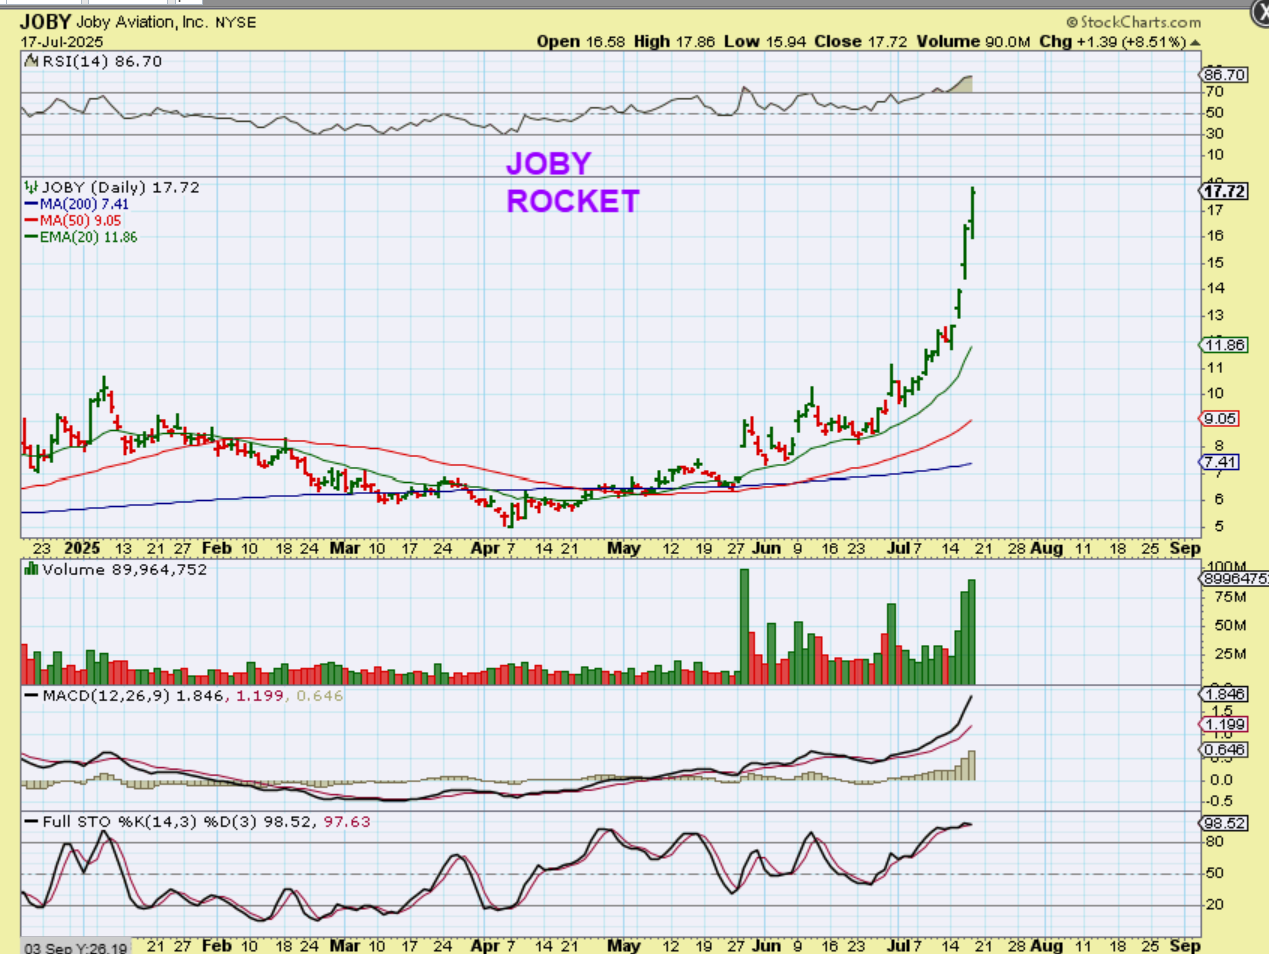Click the NYSE exchange label
1269x954 pixels.
pos(235,22)
